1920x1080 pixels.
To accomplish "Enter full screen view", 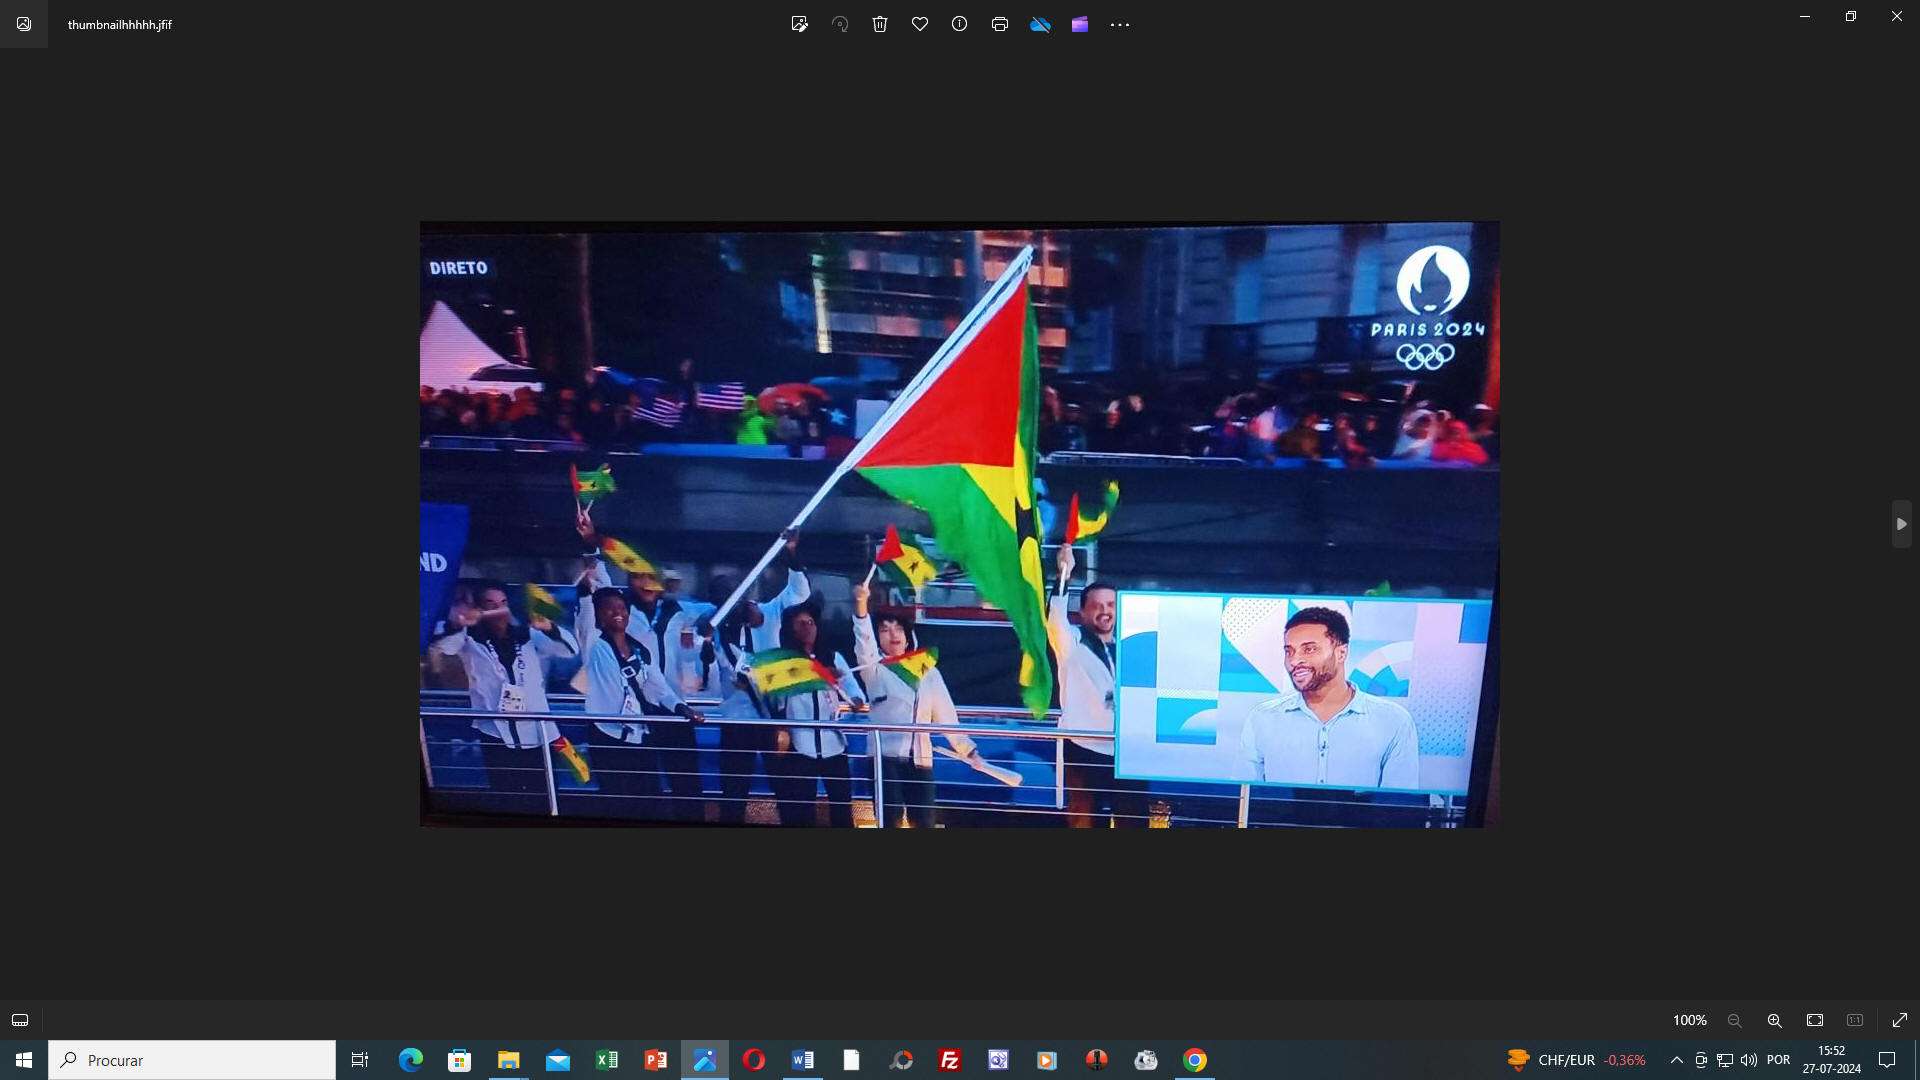I will coord(1900,1020).
